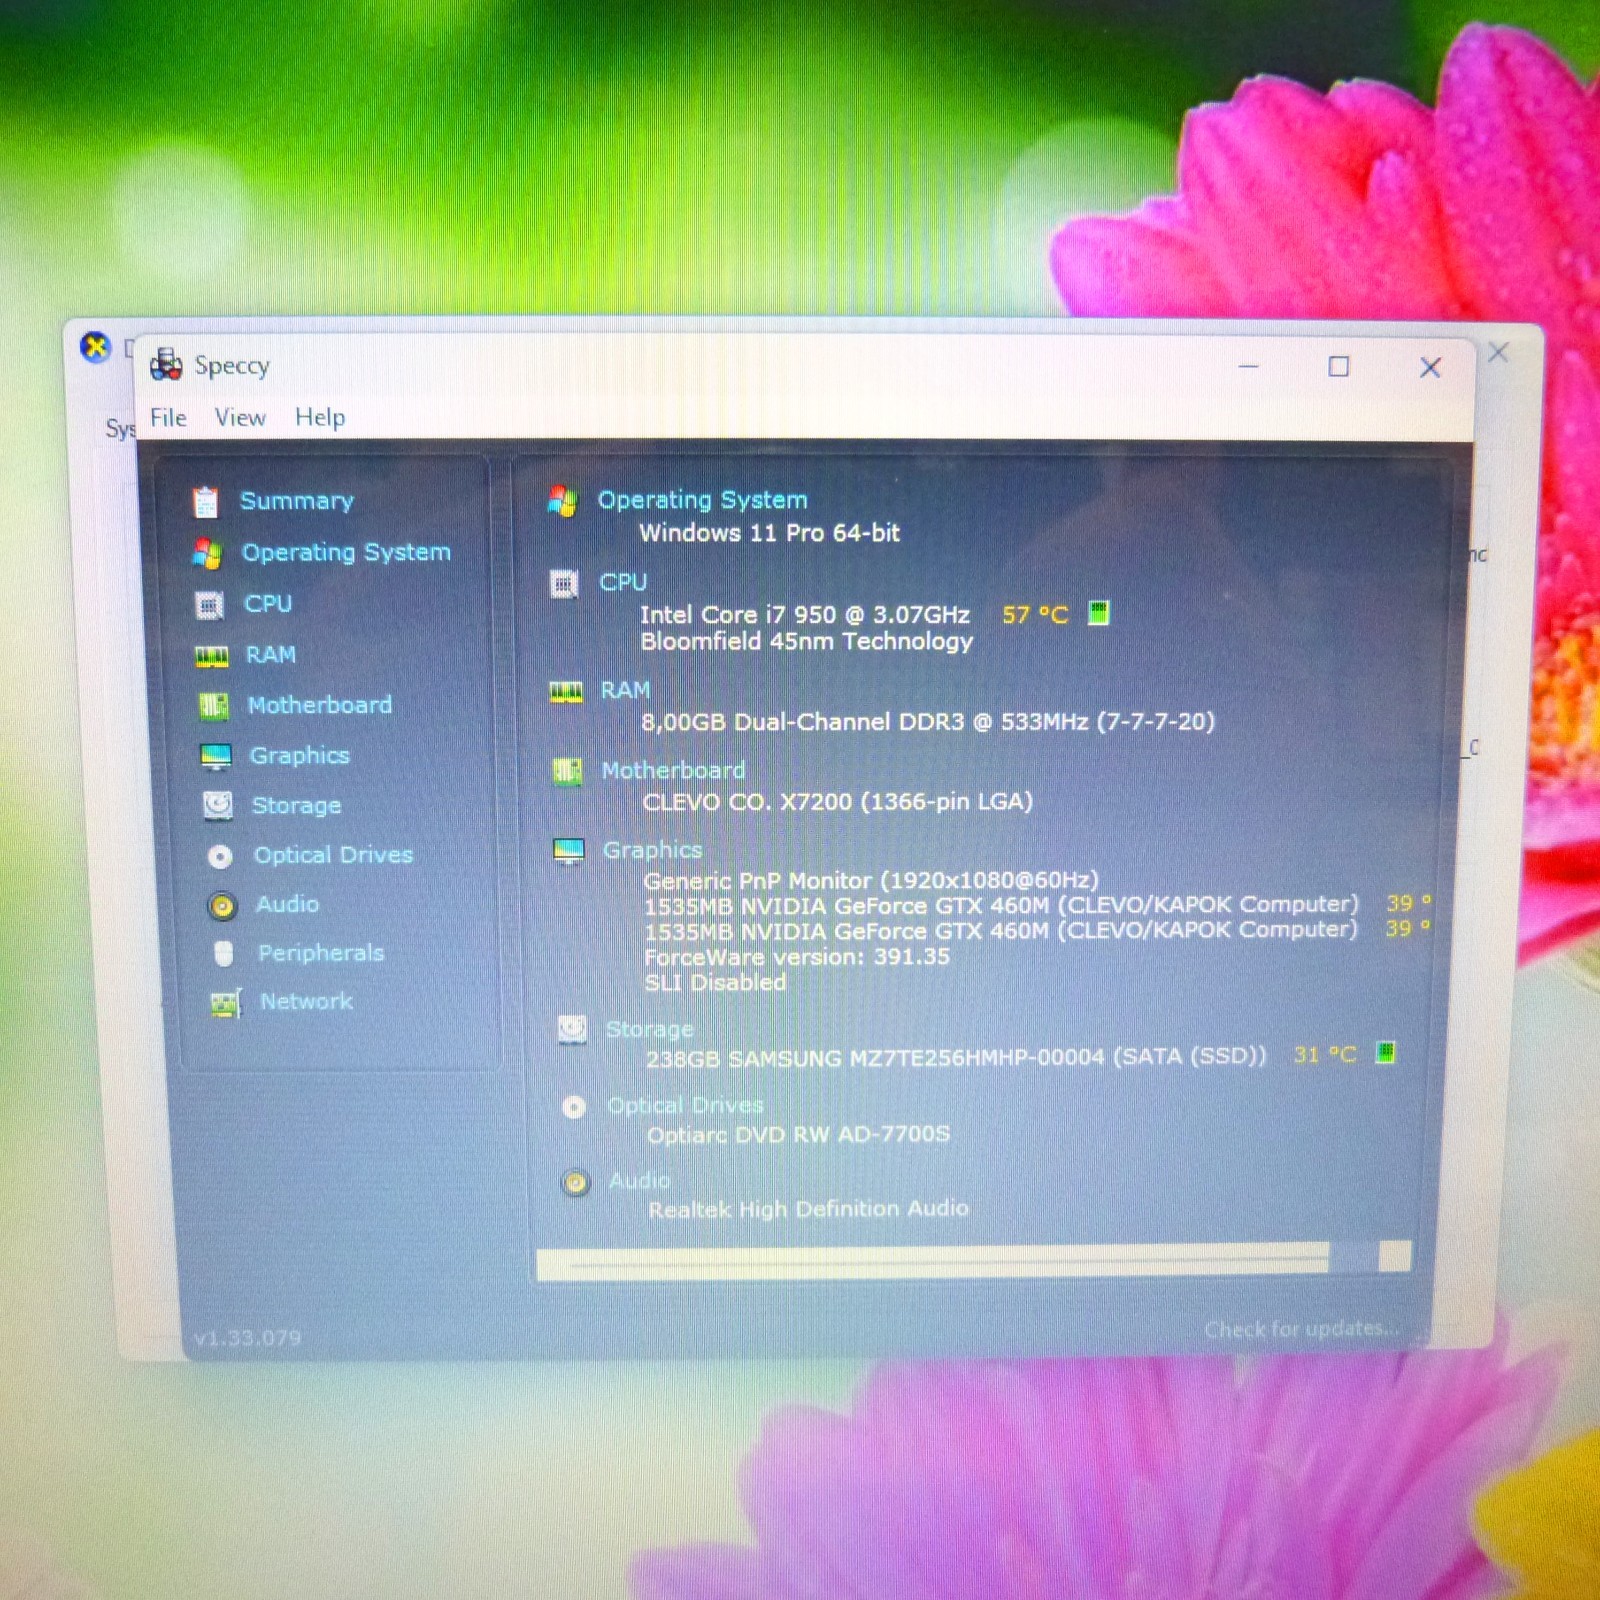Click the CPU chip icon in summary pane
Viewport: 1600px width, 1600px height.
pos(564,584)
